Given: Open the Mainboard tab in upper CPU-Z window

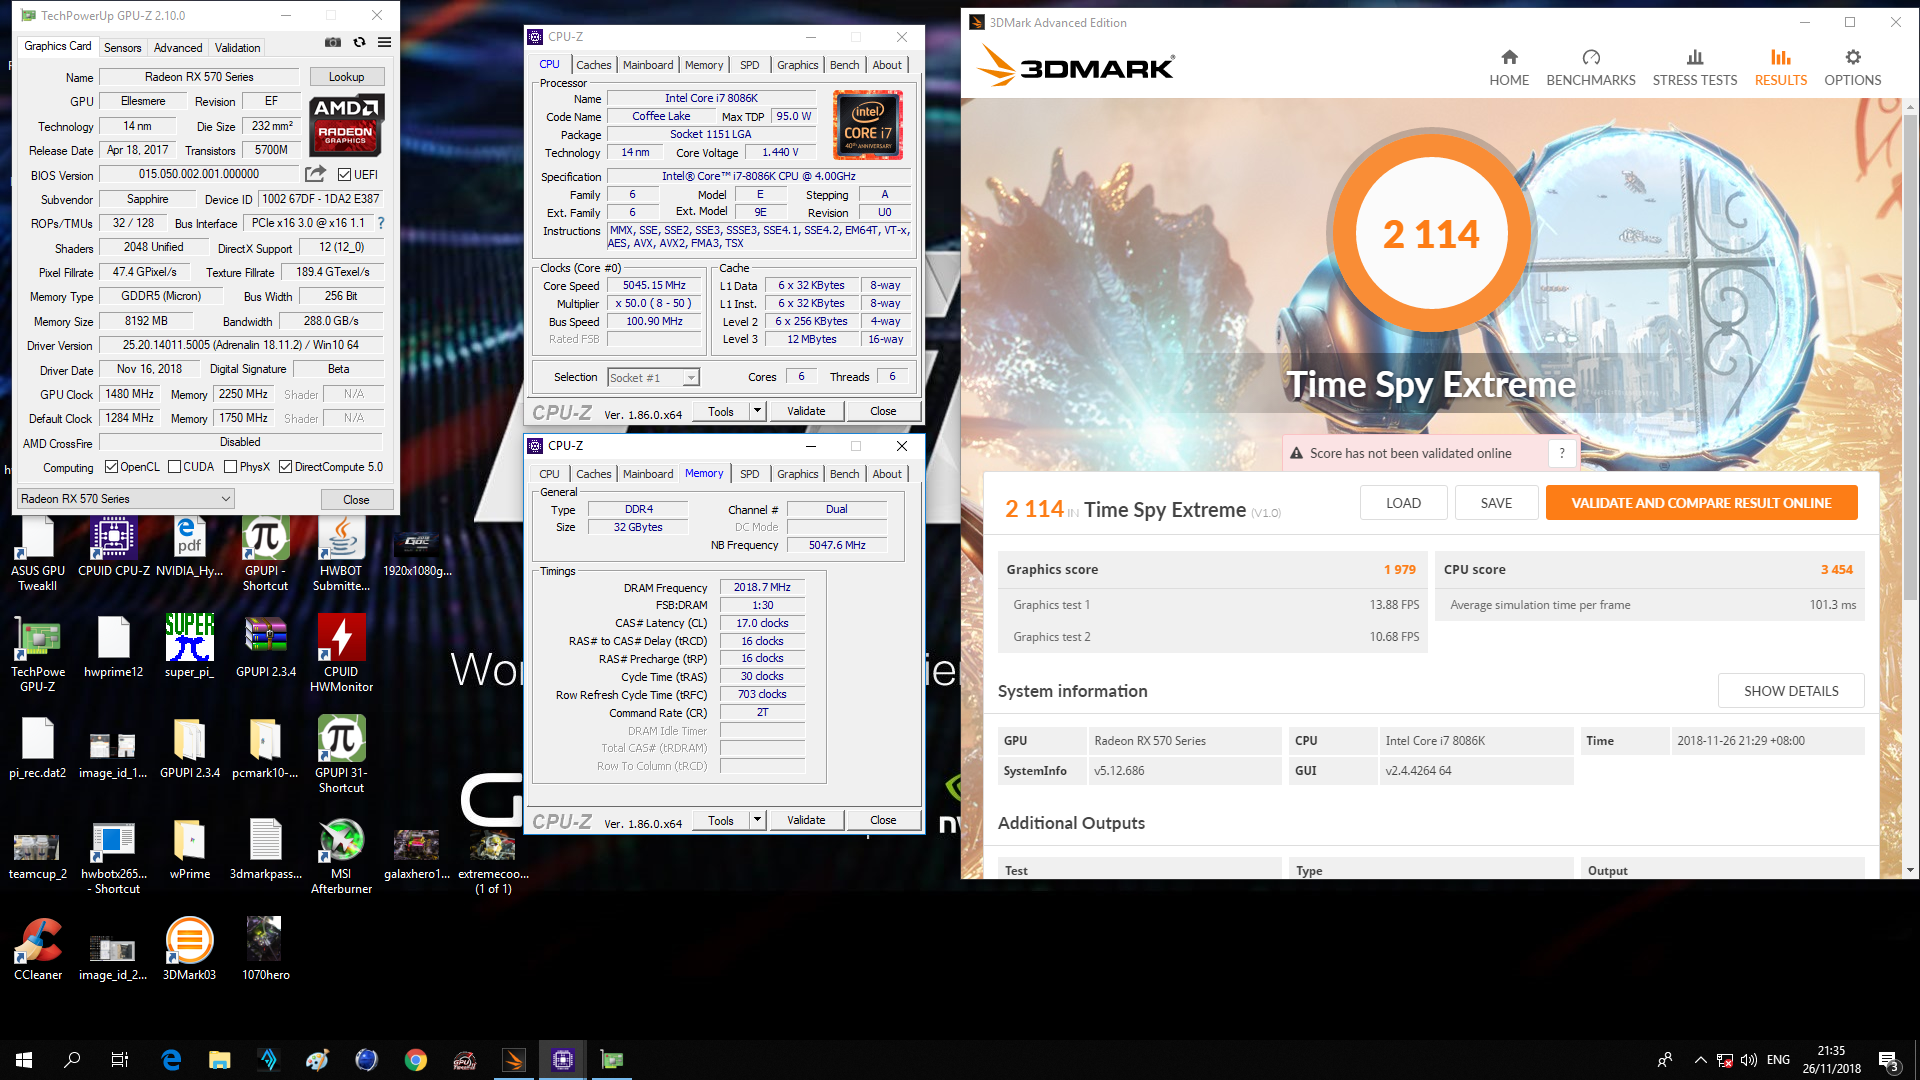Looking at the screenshot, I should tap(648, 65).
